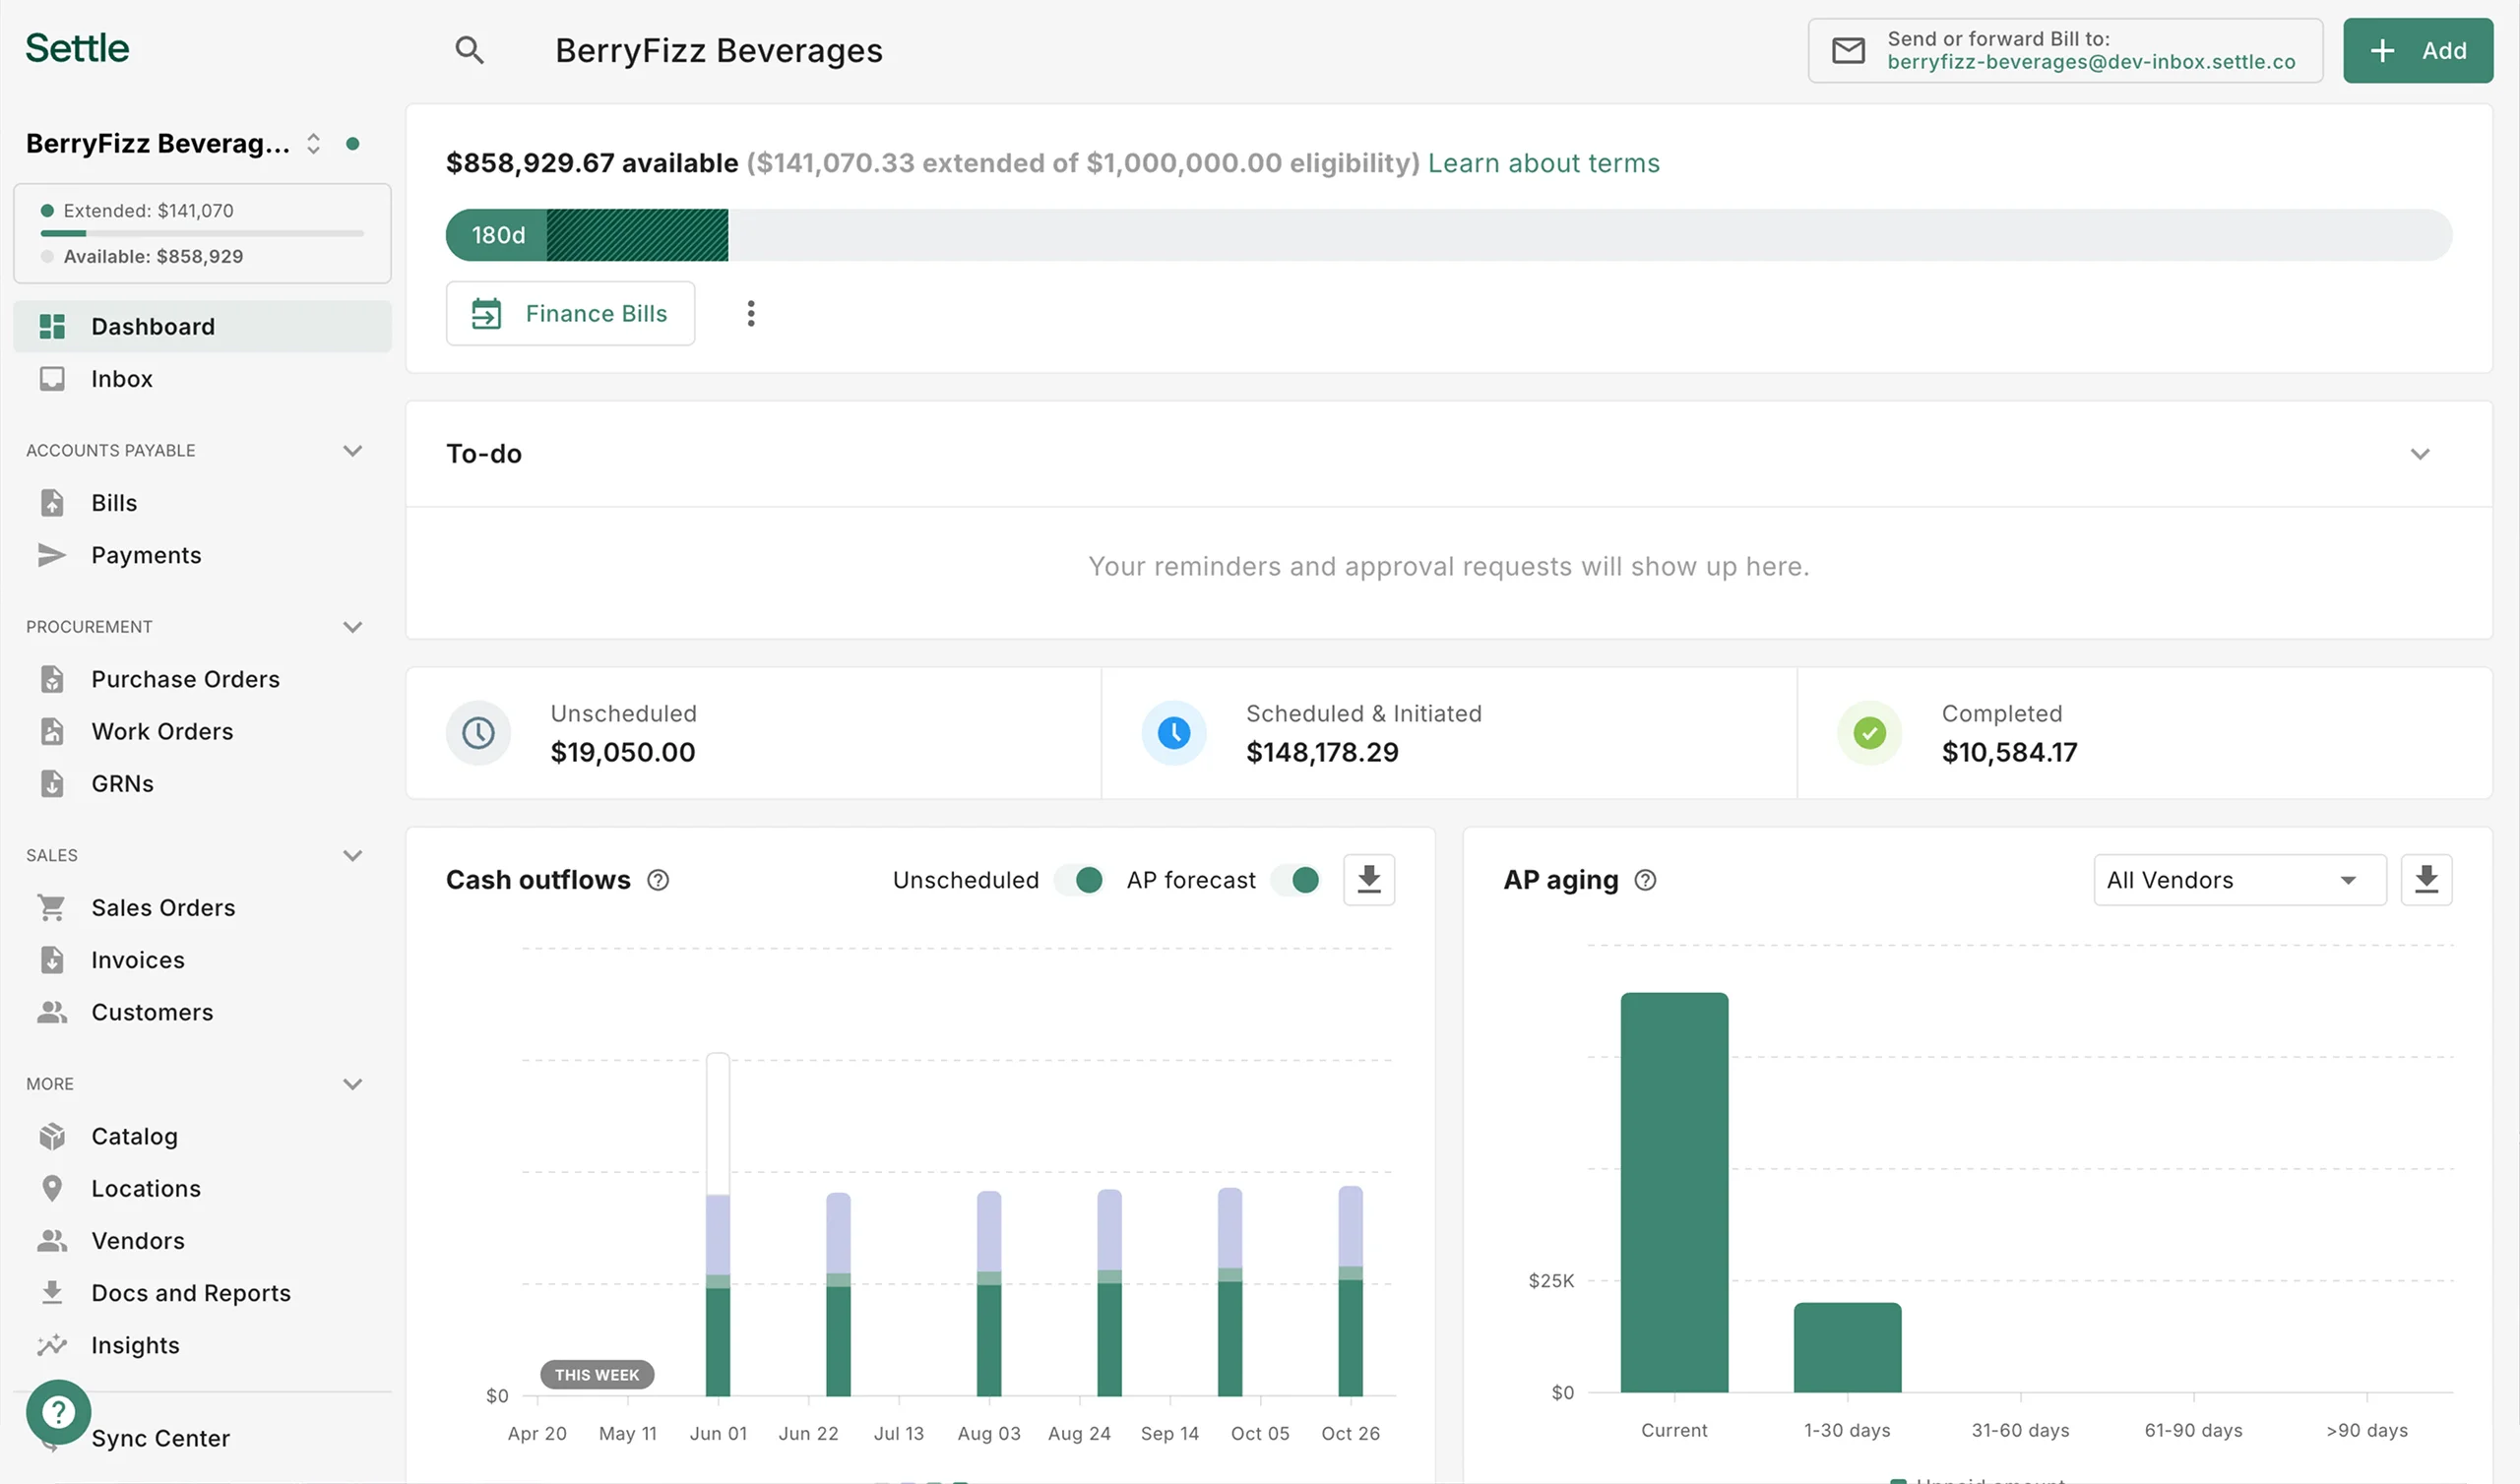2520x1484 pixels.
Task: Click the Oct 26 bar in Cash outflows
Action: pyautogui.click(x=1350, y=1291)
